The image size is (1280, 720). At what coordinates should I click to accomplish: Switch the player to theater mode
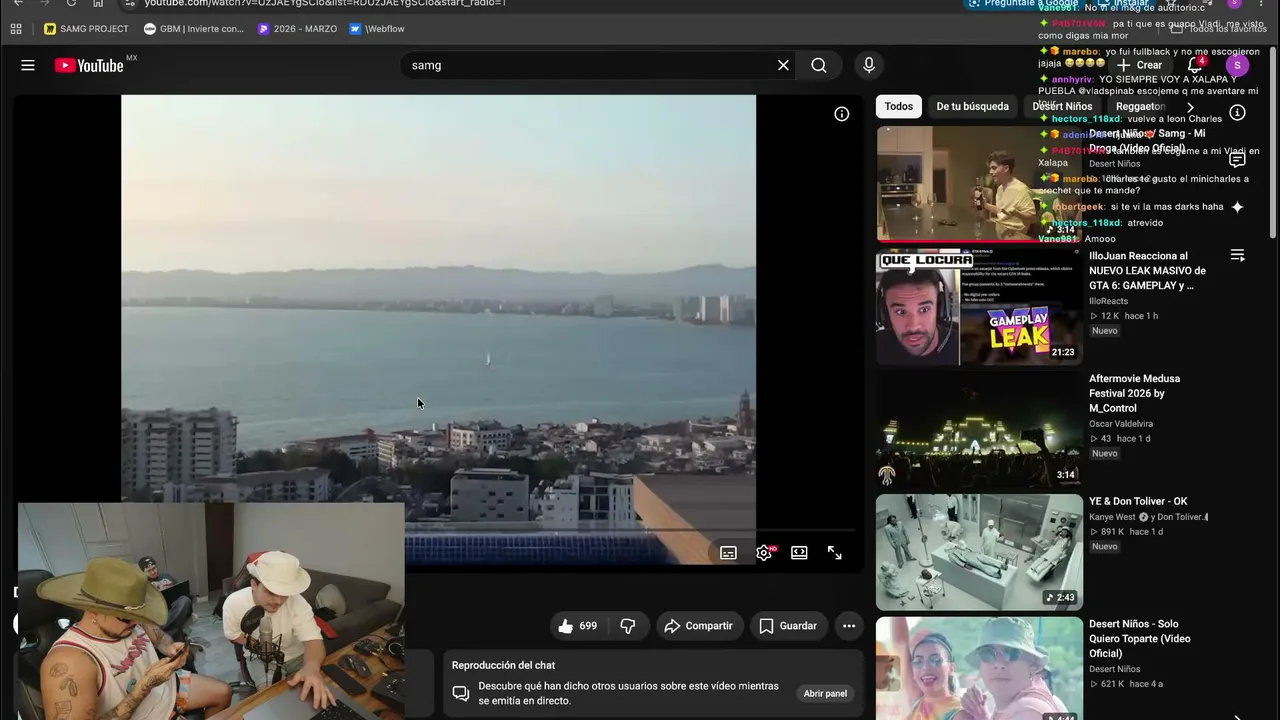pos(799,553)
